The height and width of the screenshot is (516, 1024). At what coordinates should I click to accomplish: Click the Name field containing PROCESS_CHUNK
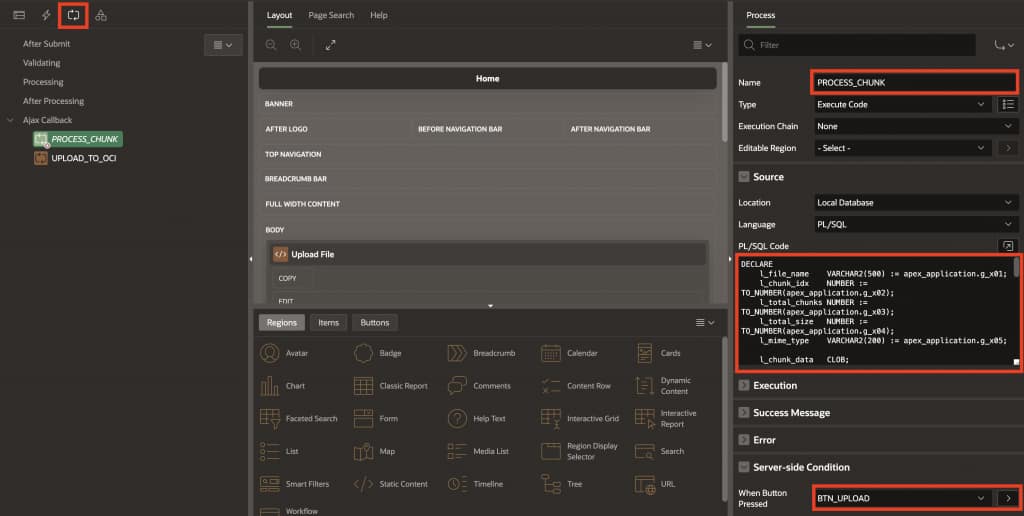coord(914,82)
